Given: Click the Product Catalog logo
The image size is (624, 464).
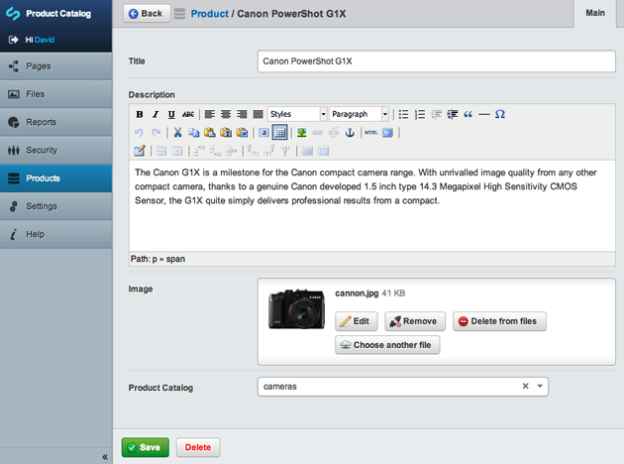Looking at the screenshot, I should pyautogui.click(x=13, y=14).
